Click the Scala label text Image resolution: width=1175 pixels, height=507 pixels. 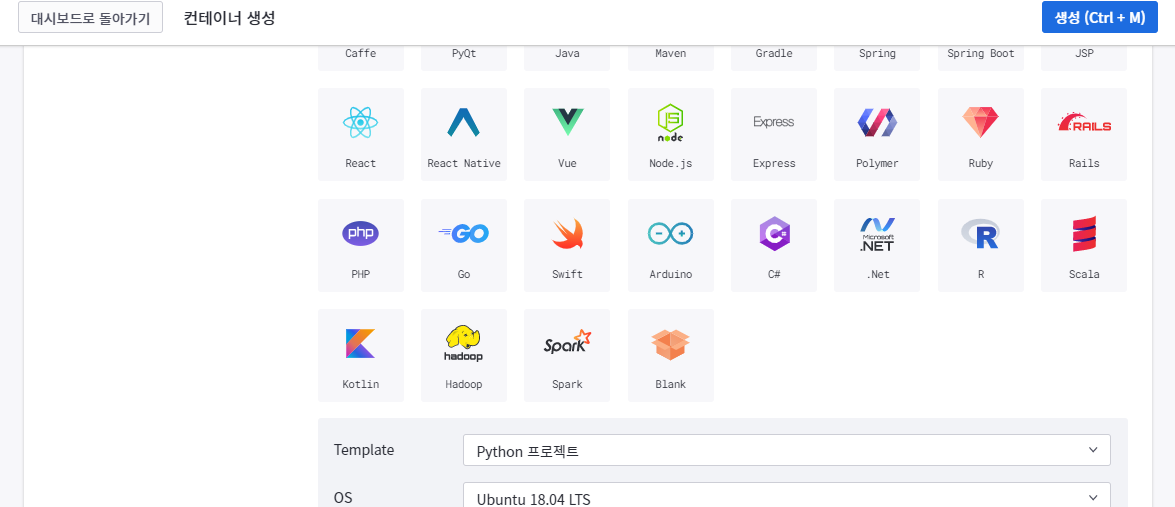(x=1084, y=274)
